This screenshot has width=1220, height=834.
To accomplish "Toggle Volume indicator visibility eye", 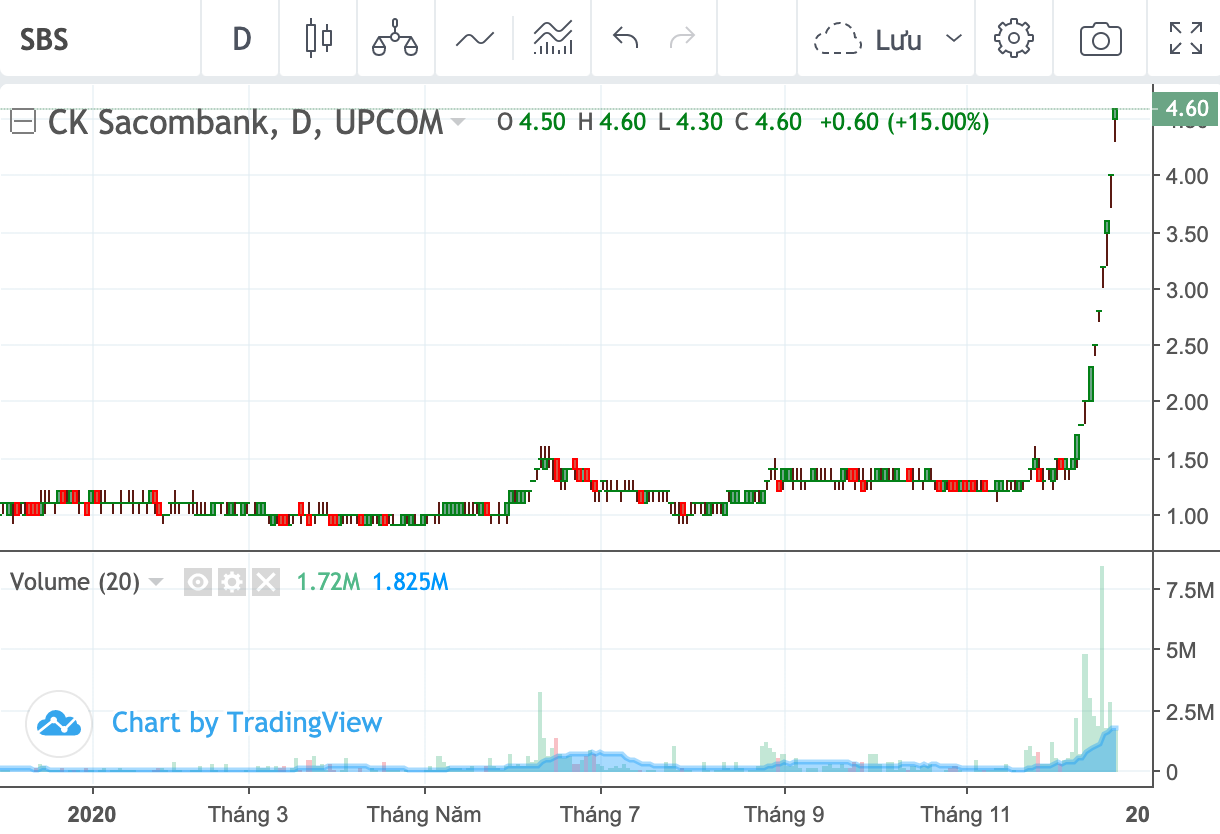I will (198, 582).
